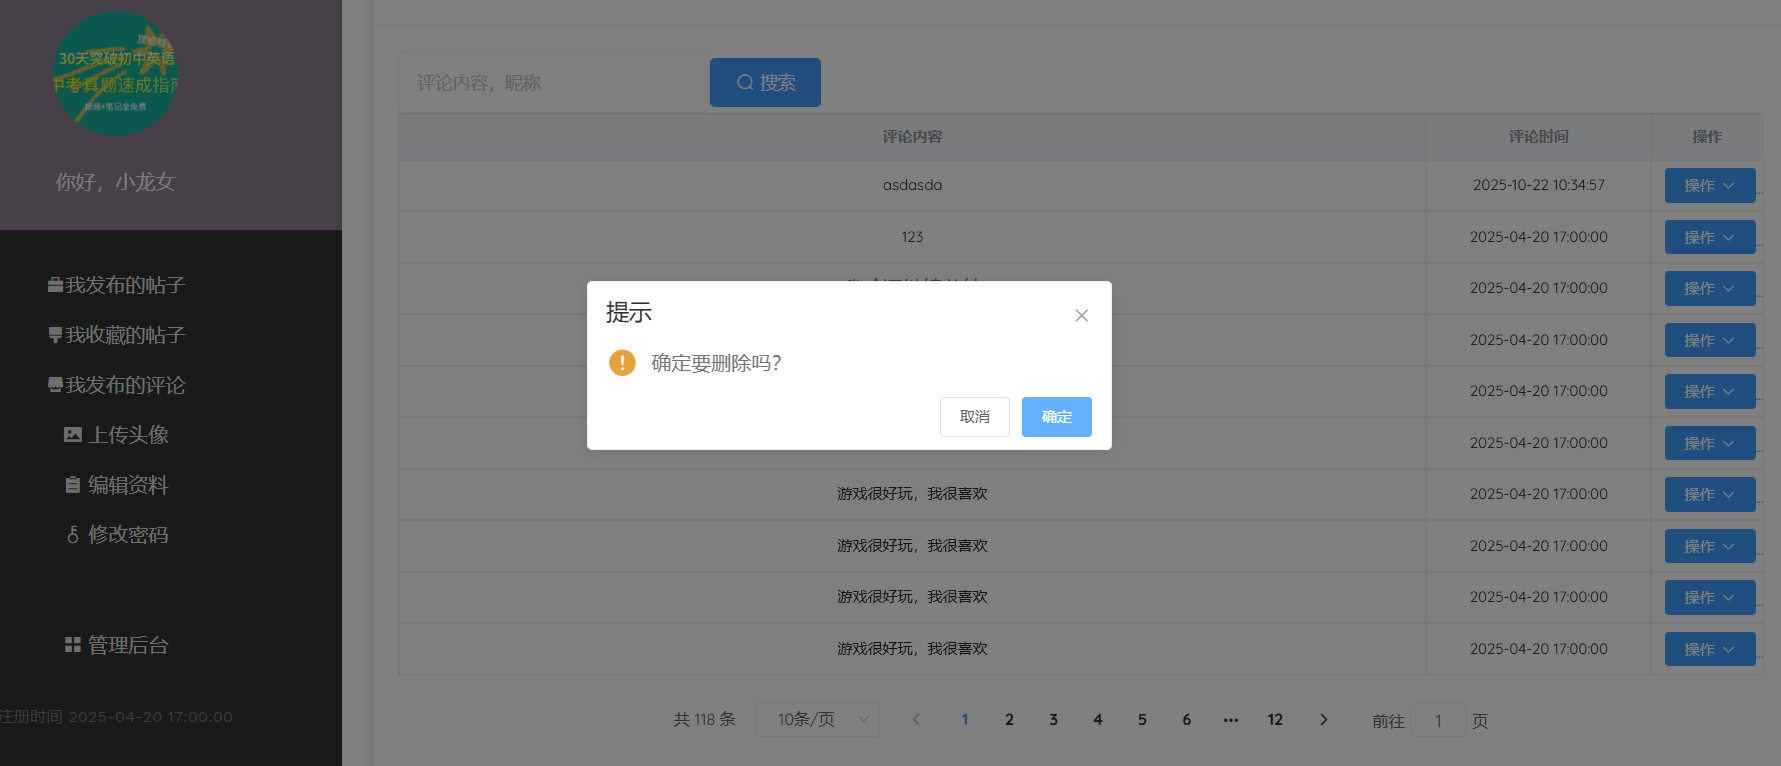Click the pagination ellipsis to jump pages
1781x766 pixels.
tap(1231, 719)
